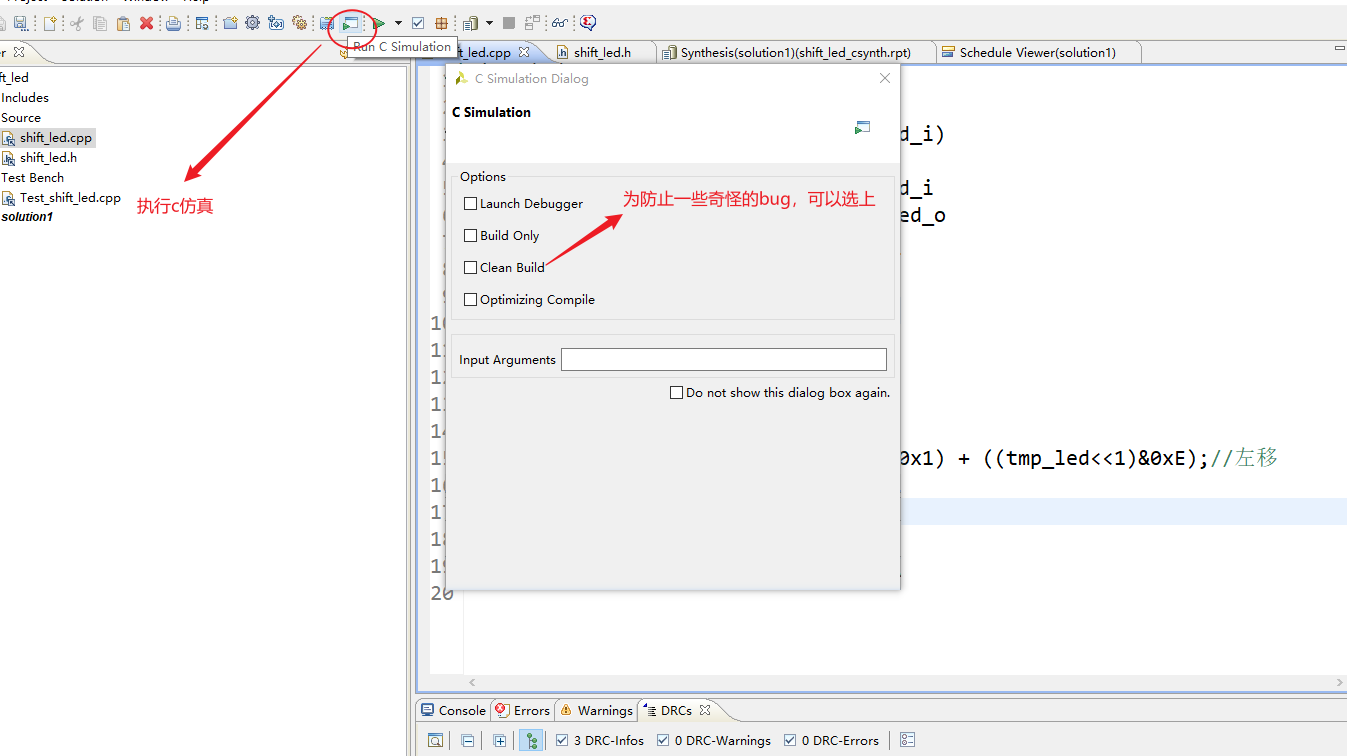This screenshot has height=756, width=1347.
Task: Click the orange grid Export RTL icon
Action: pyautogui.click(x=441, y=22)
